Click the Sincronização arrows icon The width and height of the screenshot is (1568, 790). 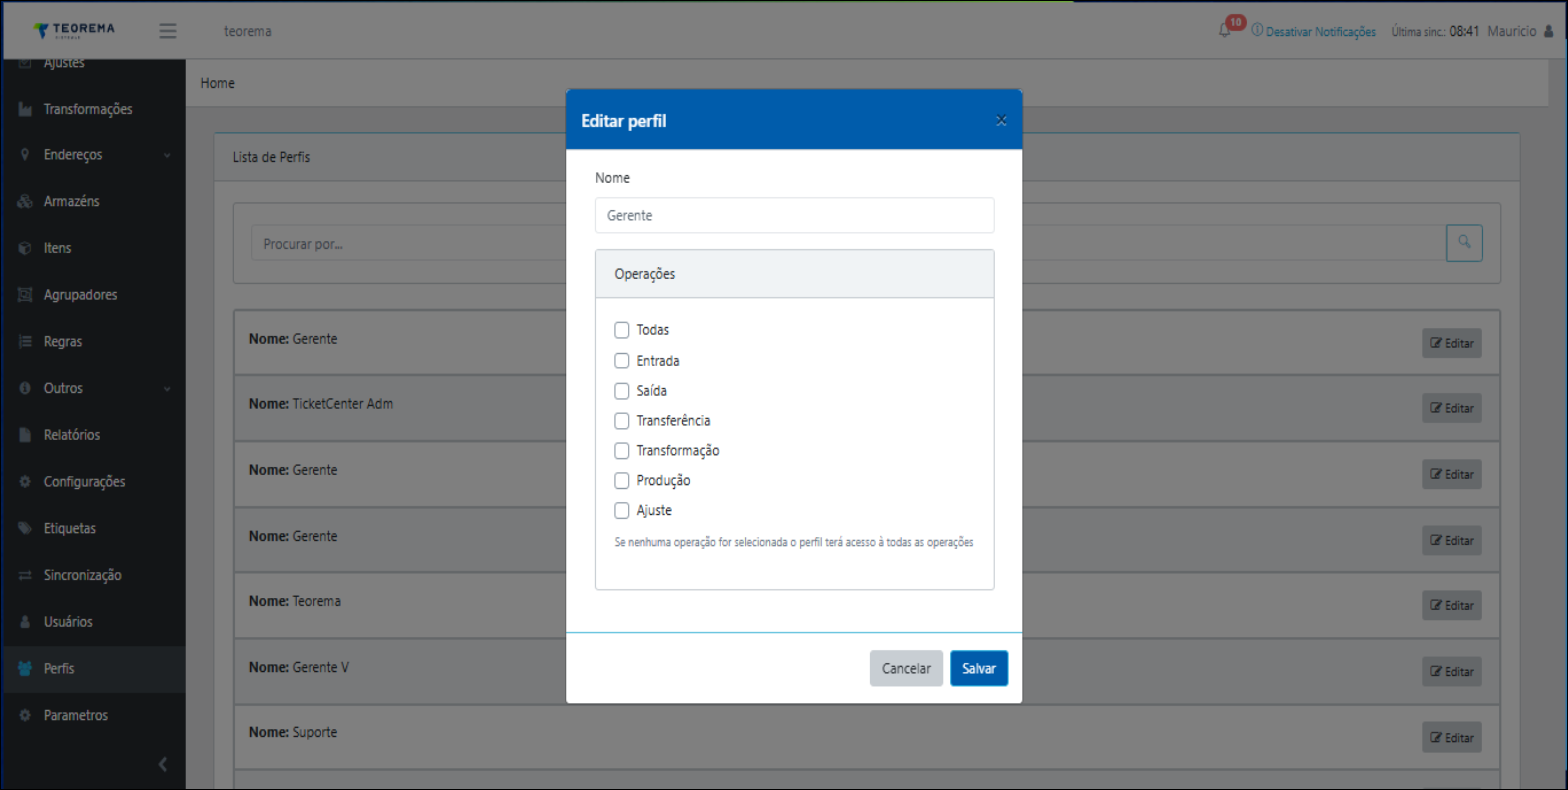click(26, 575)
